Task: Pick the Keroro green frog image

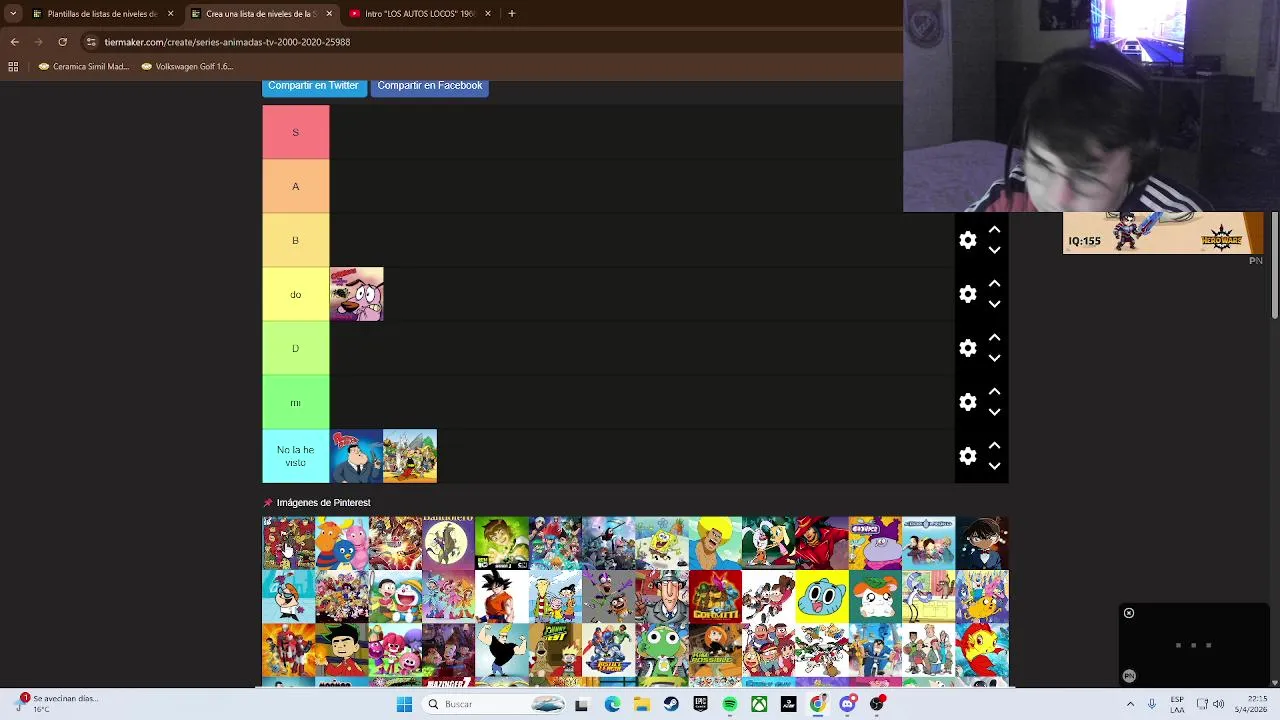Action: point(662,651)
